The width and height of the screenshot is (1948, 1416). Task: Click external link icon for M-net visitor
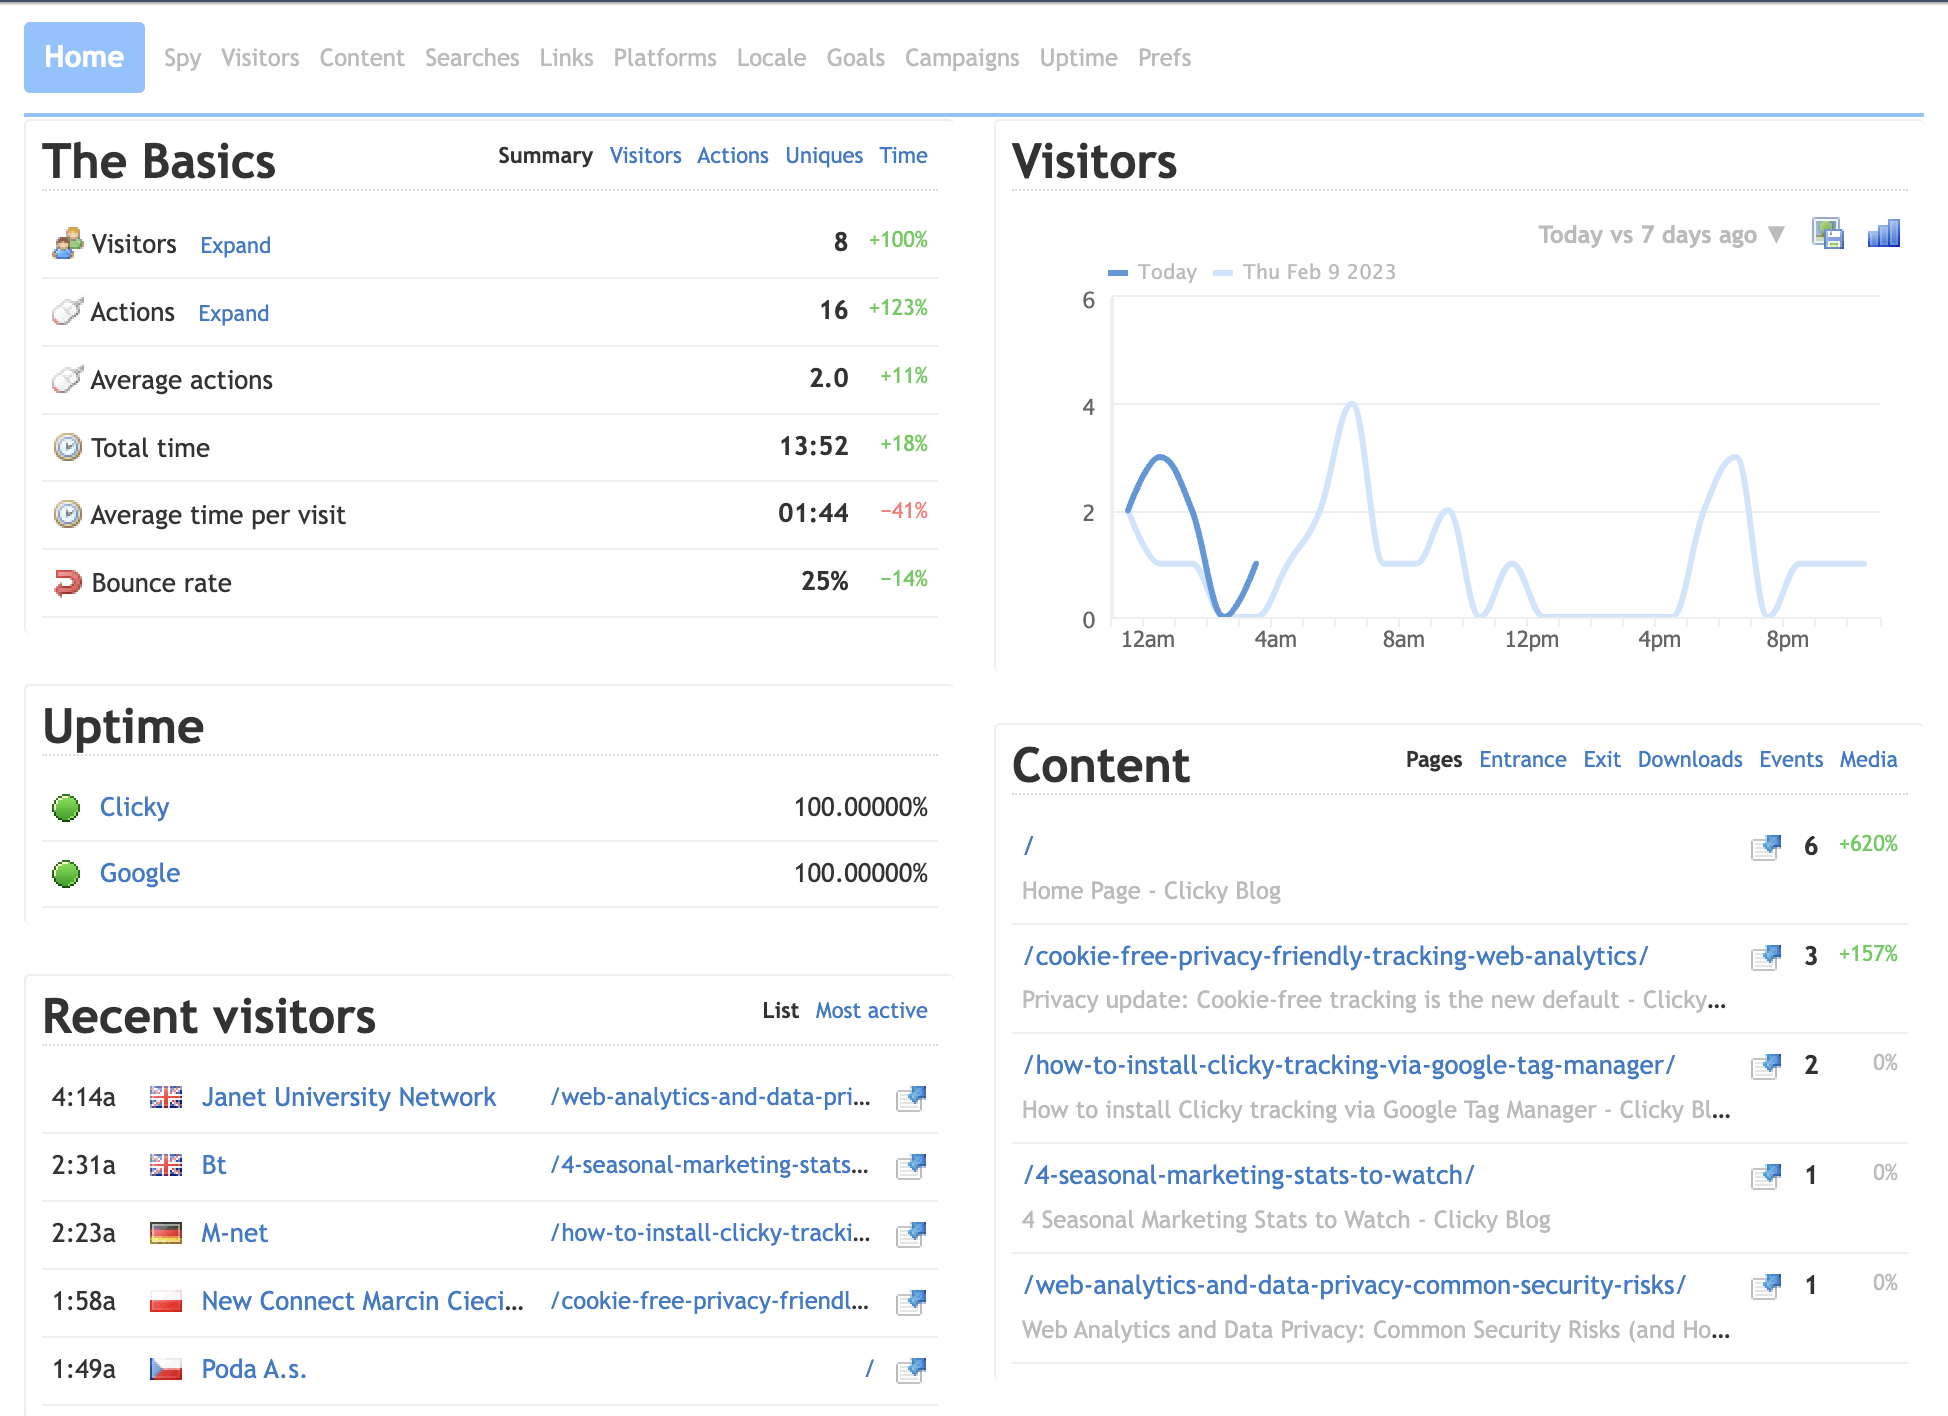point(911,1234)
